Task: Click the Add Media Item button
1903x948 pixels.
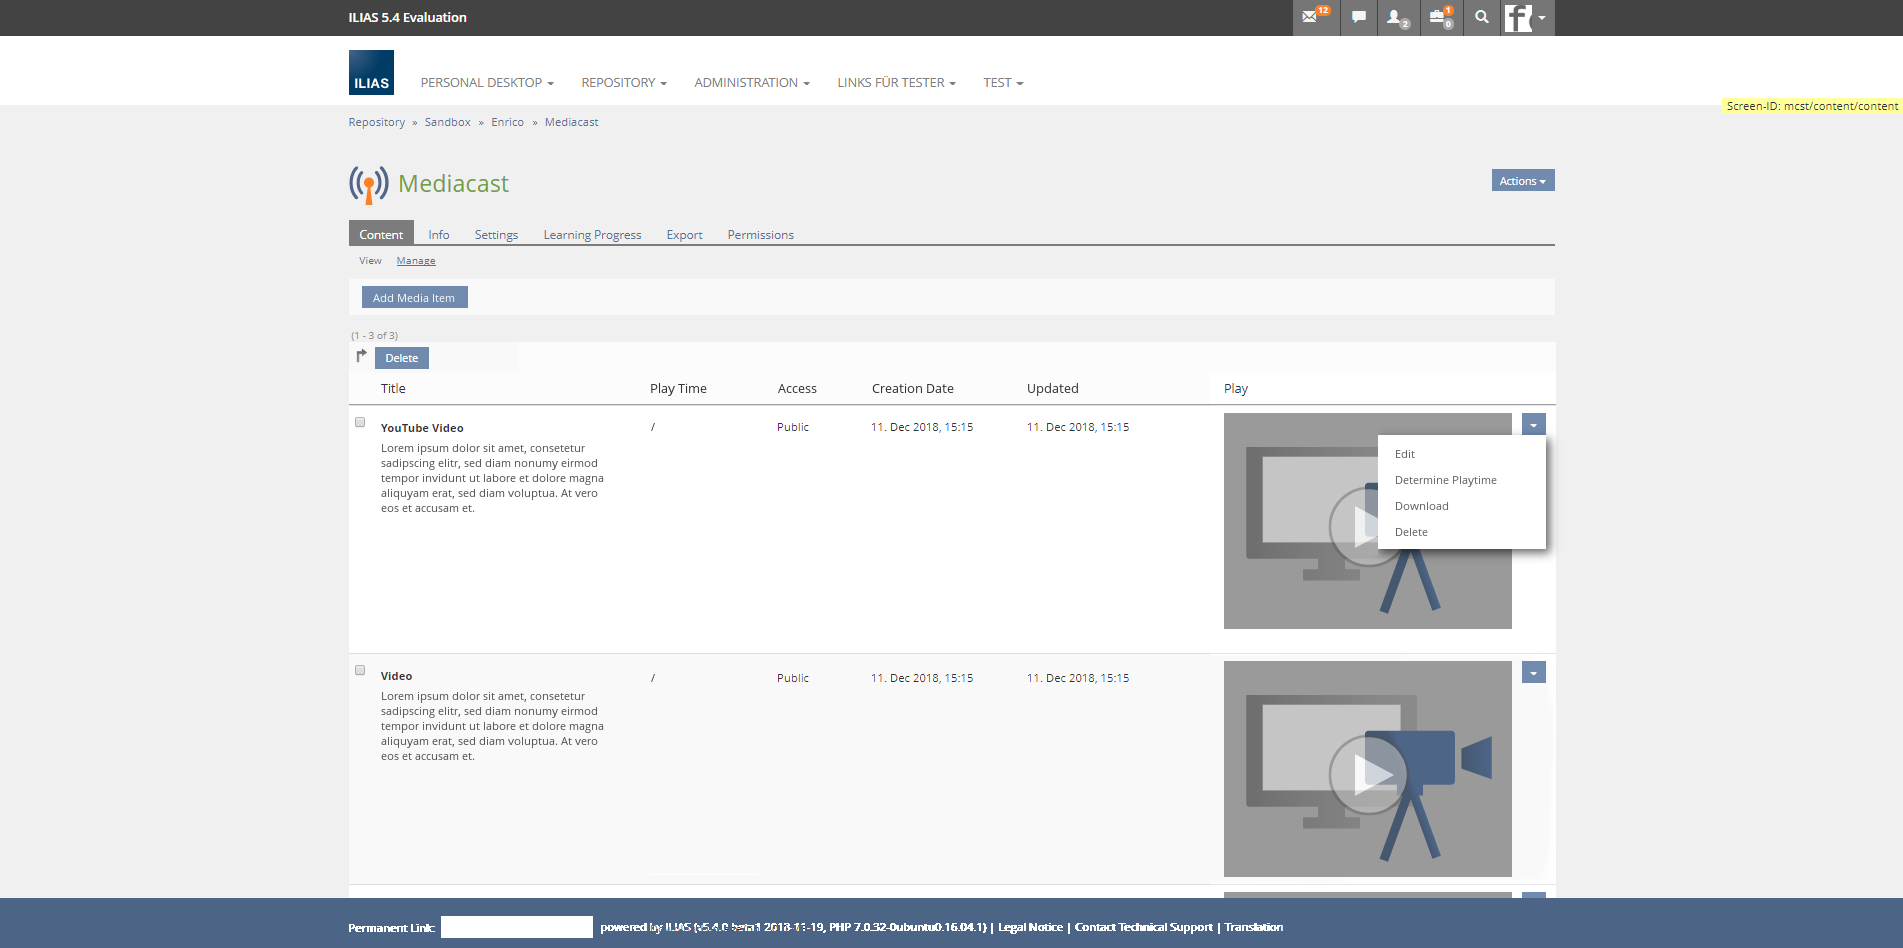Action: pos(414,298)
